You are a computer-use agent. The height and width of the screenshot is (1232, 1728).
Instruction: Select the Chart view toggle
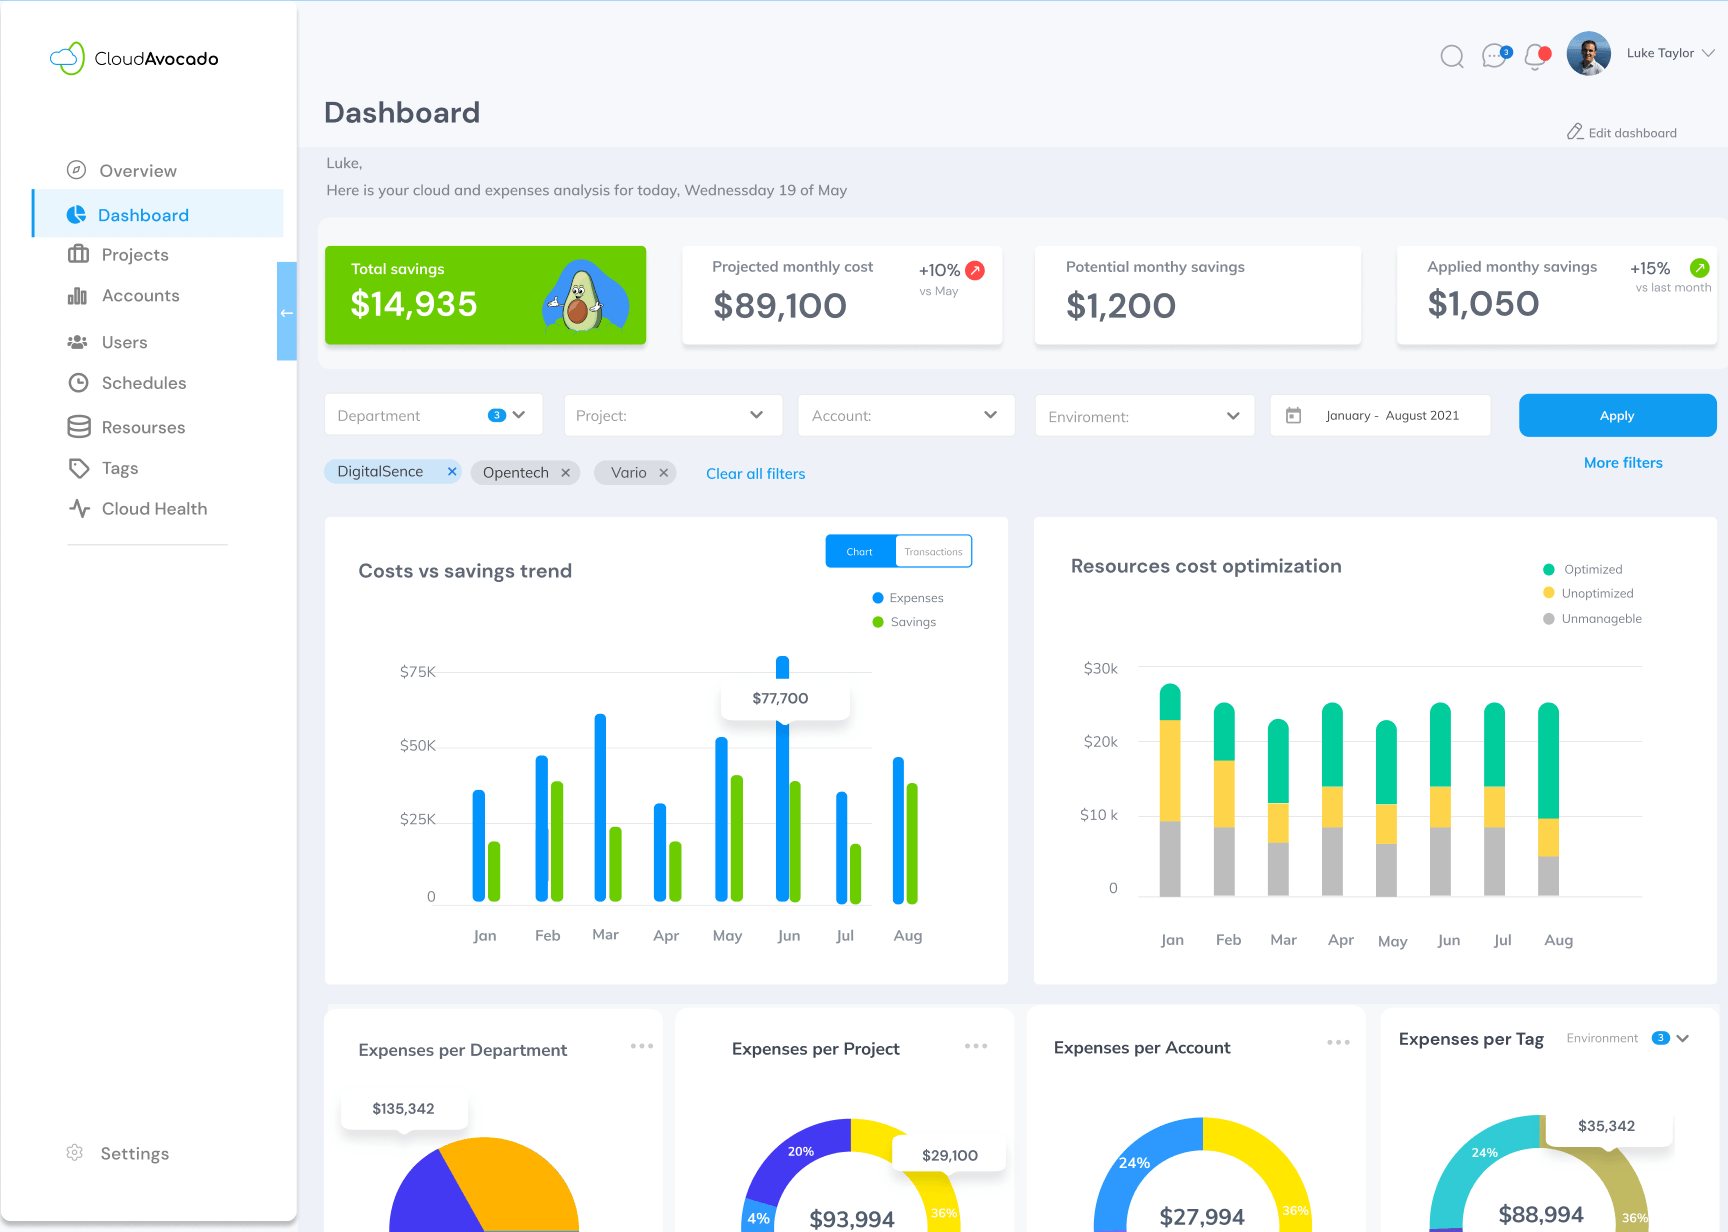[859, 552]
